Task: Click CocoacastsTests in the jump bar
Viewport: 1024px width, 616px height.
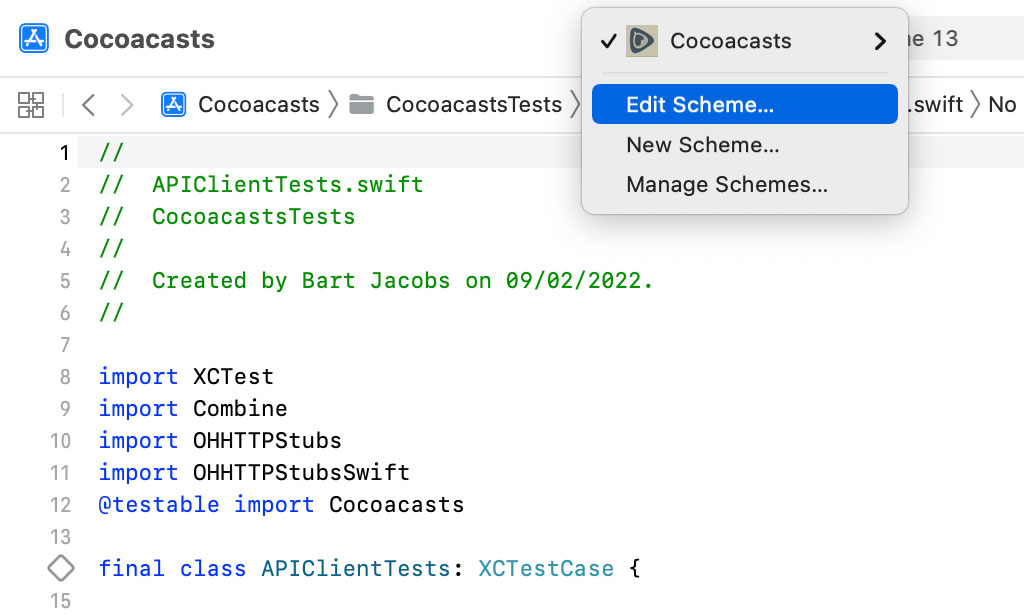Action: click(x=473, y=104)
